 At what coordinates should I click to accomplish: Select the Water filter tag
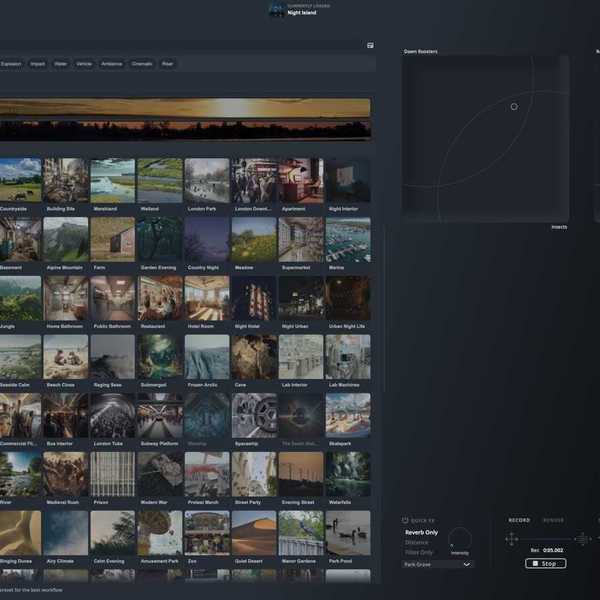[60, 64]
